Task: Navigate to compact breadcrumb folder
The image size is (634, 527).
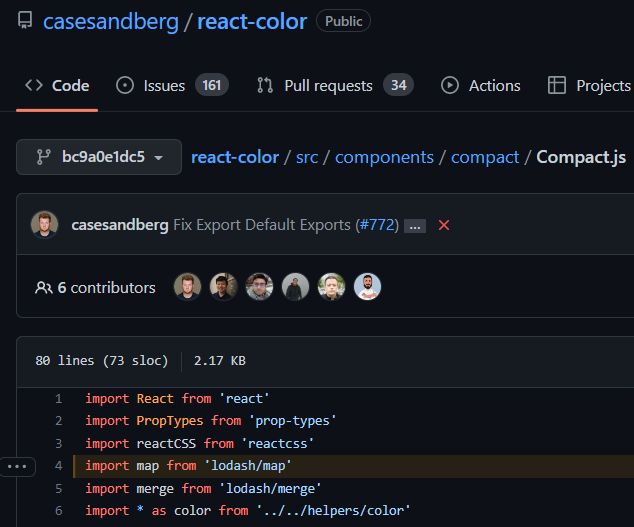Action: 485,157
